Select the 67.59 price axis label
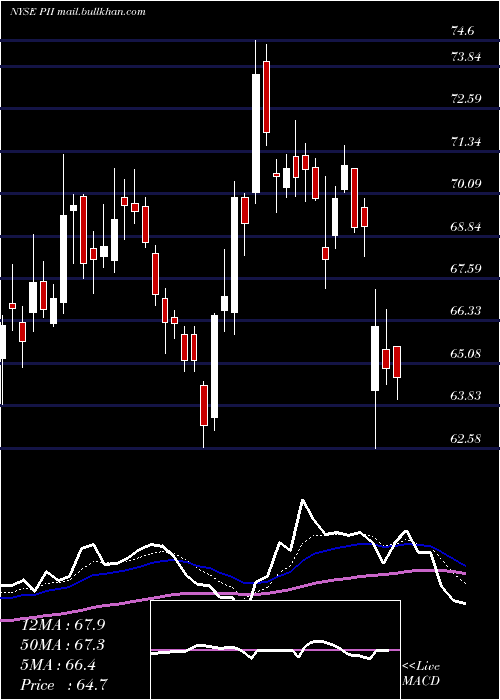 [466, 268]
